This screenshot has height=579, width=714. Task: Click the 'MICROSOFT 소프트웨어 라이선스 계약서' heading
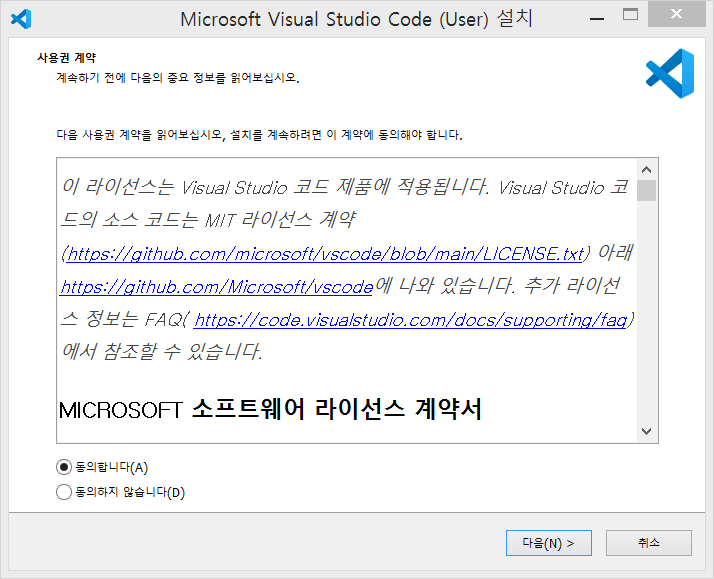pyautogui.click(x=270, y=409)
